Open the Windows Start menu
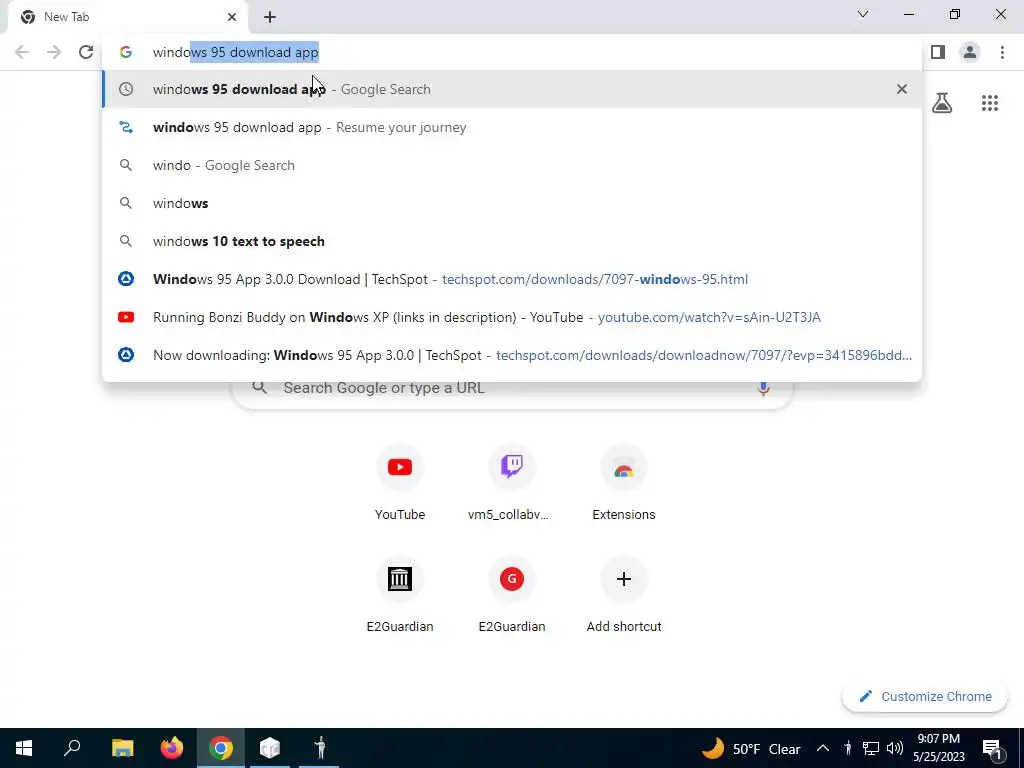This screenshot has width=1024, height=768. click(24, 748)
